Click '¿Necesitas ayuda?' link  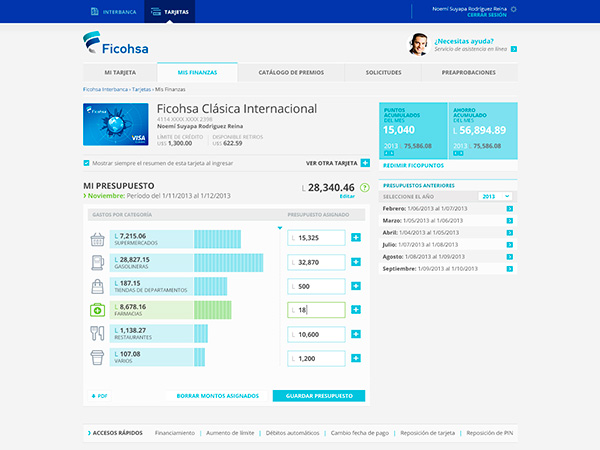464,41
